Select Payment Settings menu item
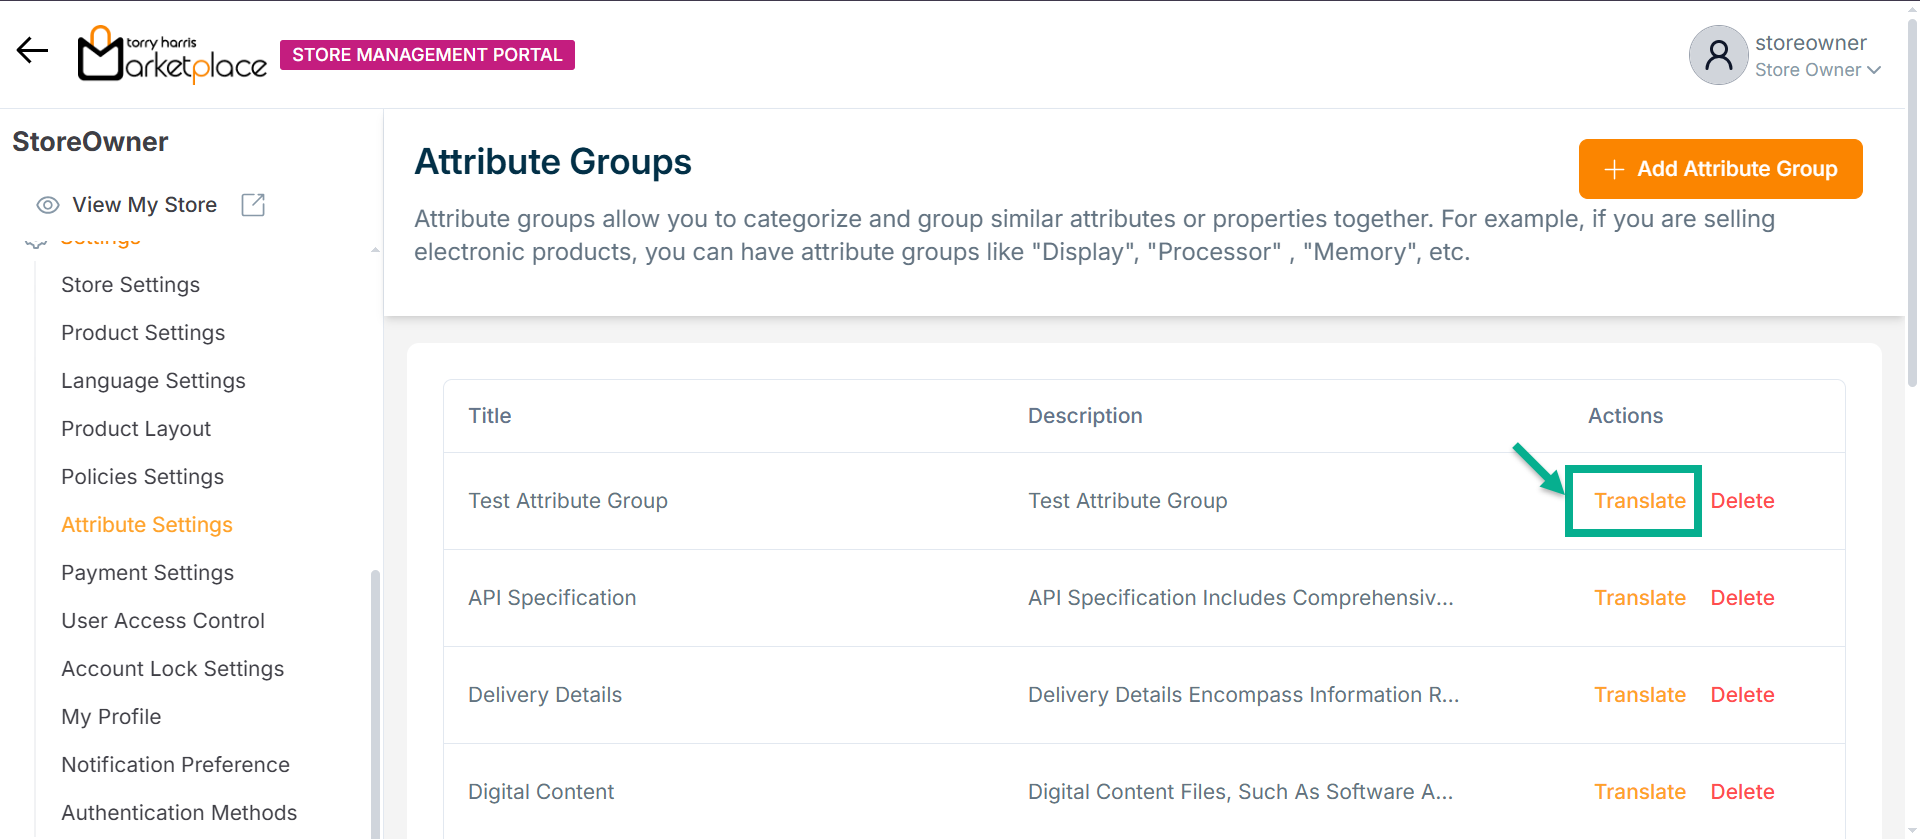Image resolution: width=1920 pixels, height=839 pixels. pos(147,573)
